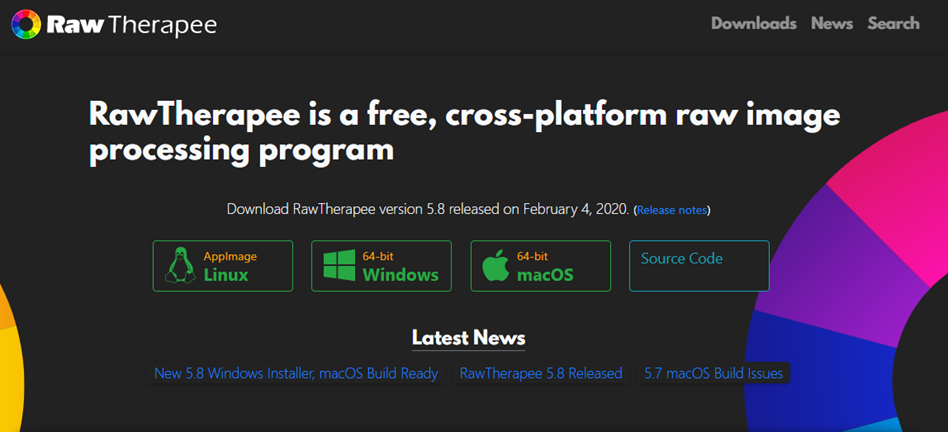Click the main headline about raw image processing
This screenshot has height=432, width=948.
pos(464,132)
